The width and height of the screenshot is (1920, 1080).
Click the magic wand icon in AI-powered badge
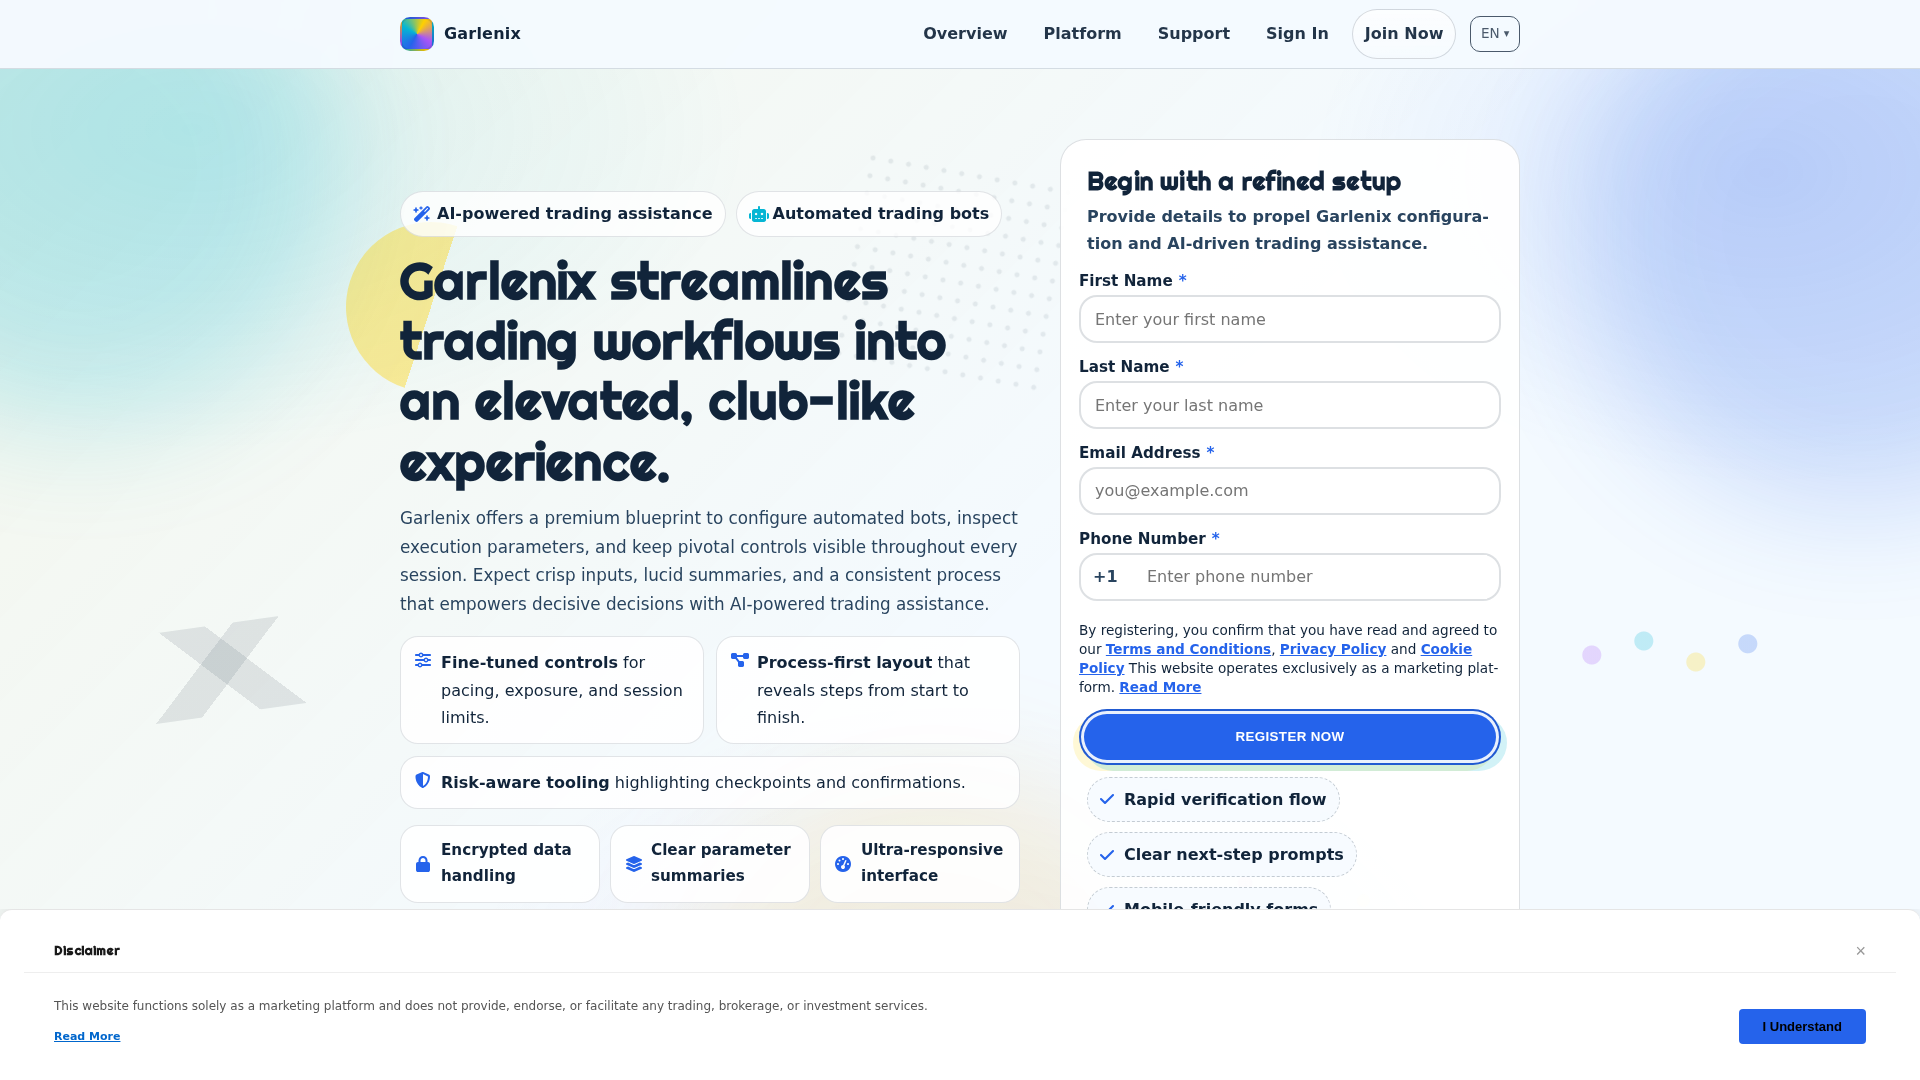coord(422,214)
